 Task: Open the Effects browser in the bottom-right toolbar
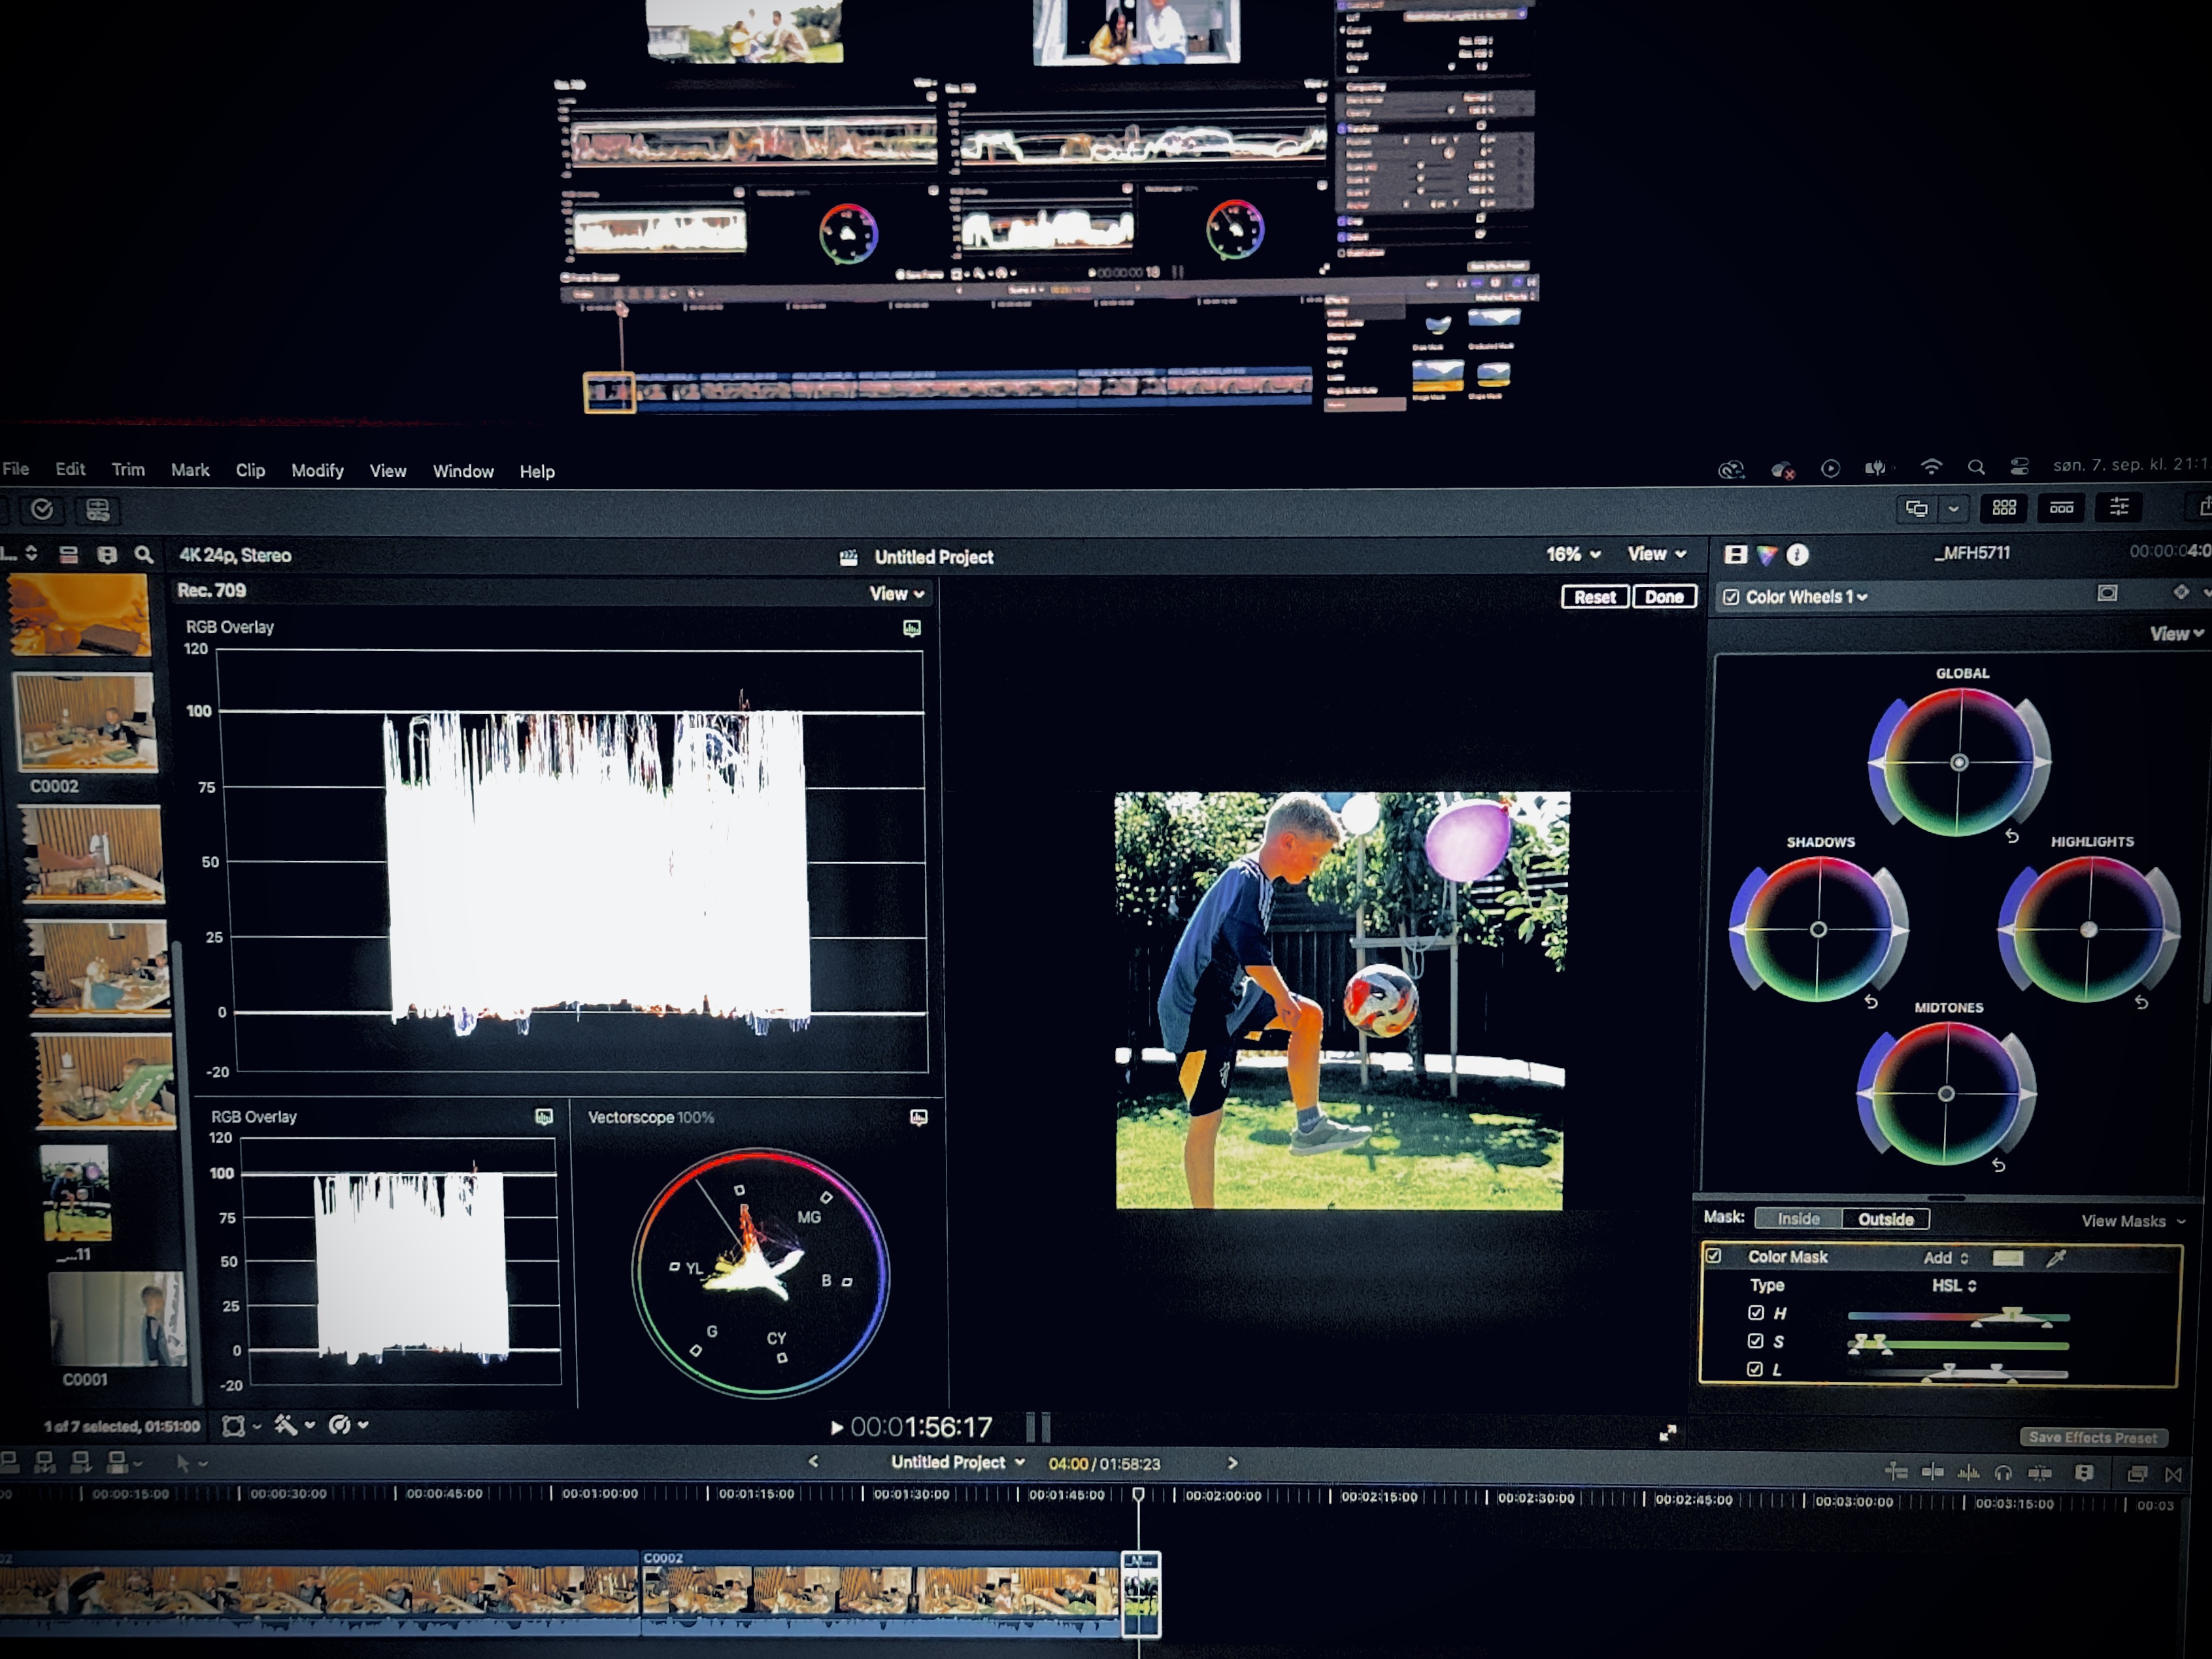coord(2138,1474)
